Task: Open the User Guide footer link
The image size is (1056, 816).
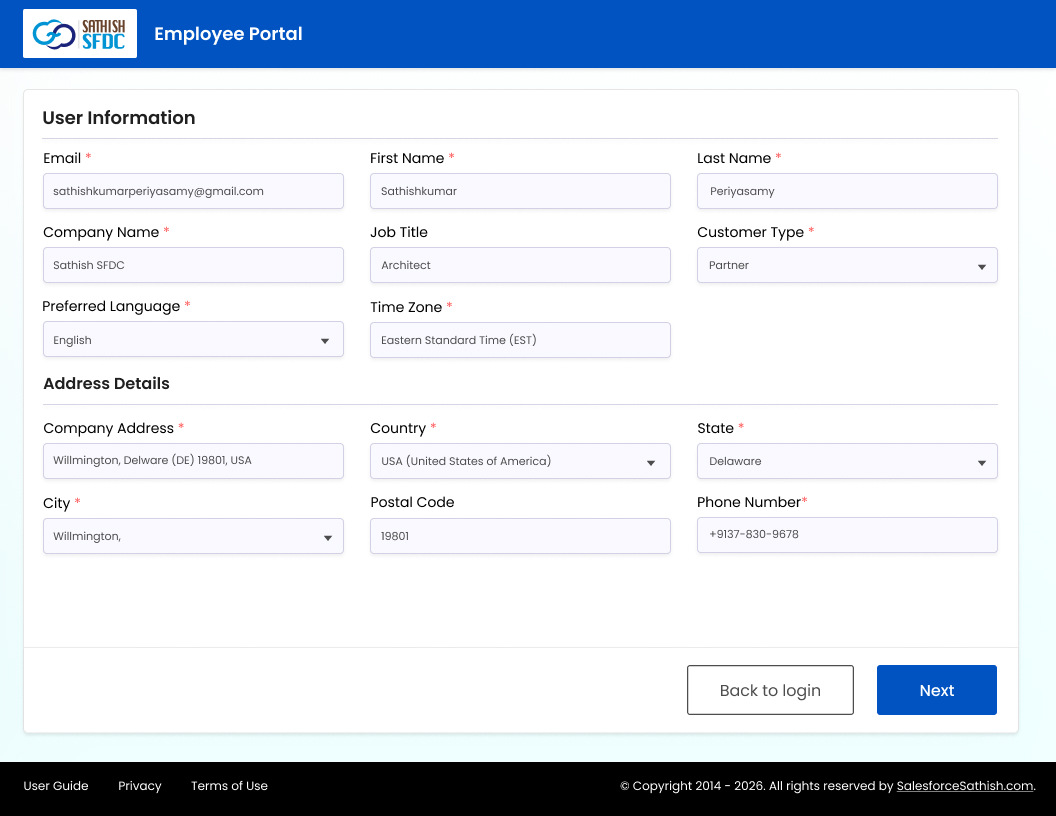Action: point(56,786)
